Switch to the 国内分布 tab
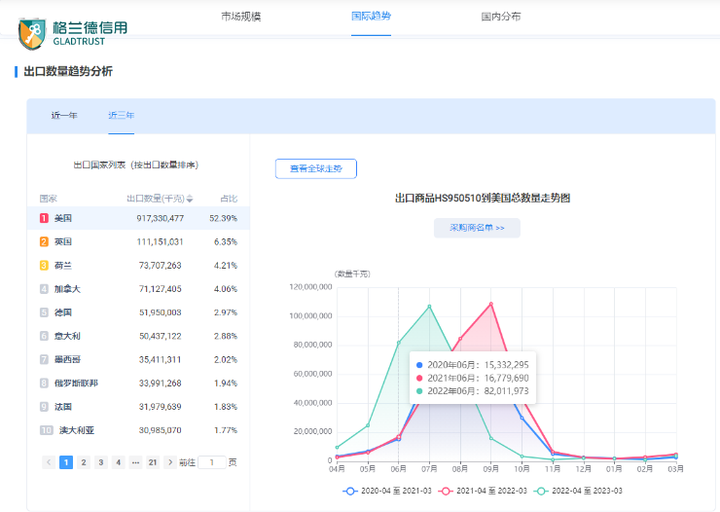Viewport: 720px width, 512px height. (x=501, y=17)
